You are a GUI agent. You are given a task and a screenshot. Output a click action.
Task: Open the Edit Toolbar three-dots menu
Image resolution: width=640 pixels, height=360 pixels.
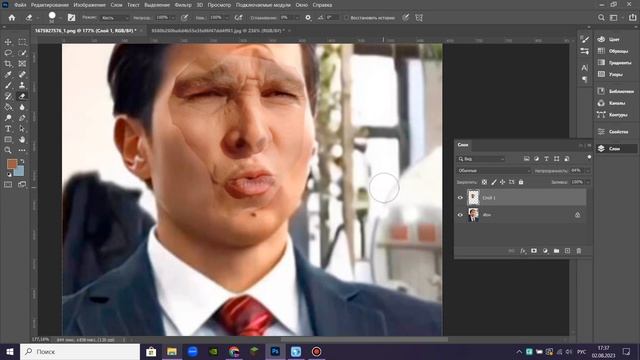click(22, 150)
